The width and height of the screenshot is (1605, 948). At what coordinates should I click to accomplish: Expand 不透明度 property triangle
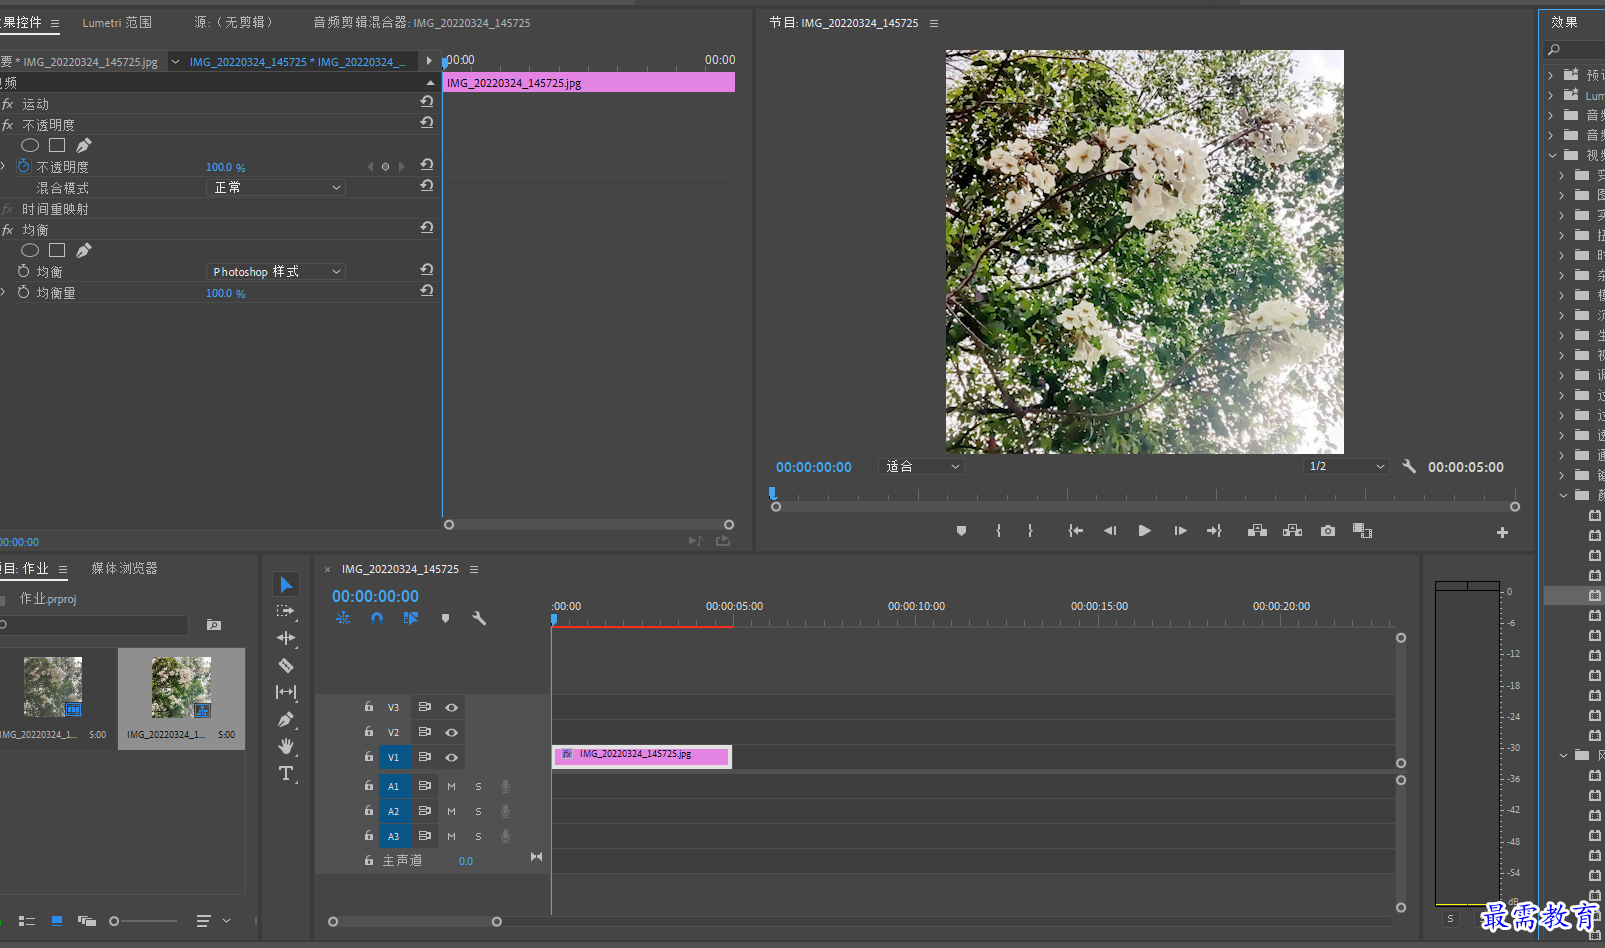pos(3,167)
